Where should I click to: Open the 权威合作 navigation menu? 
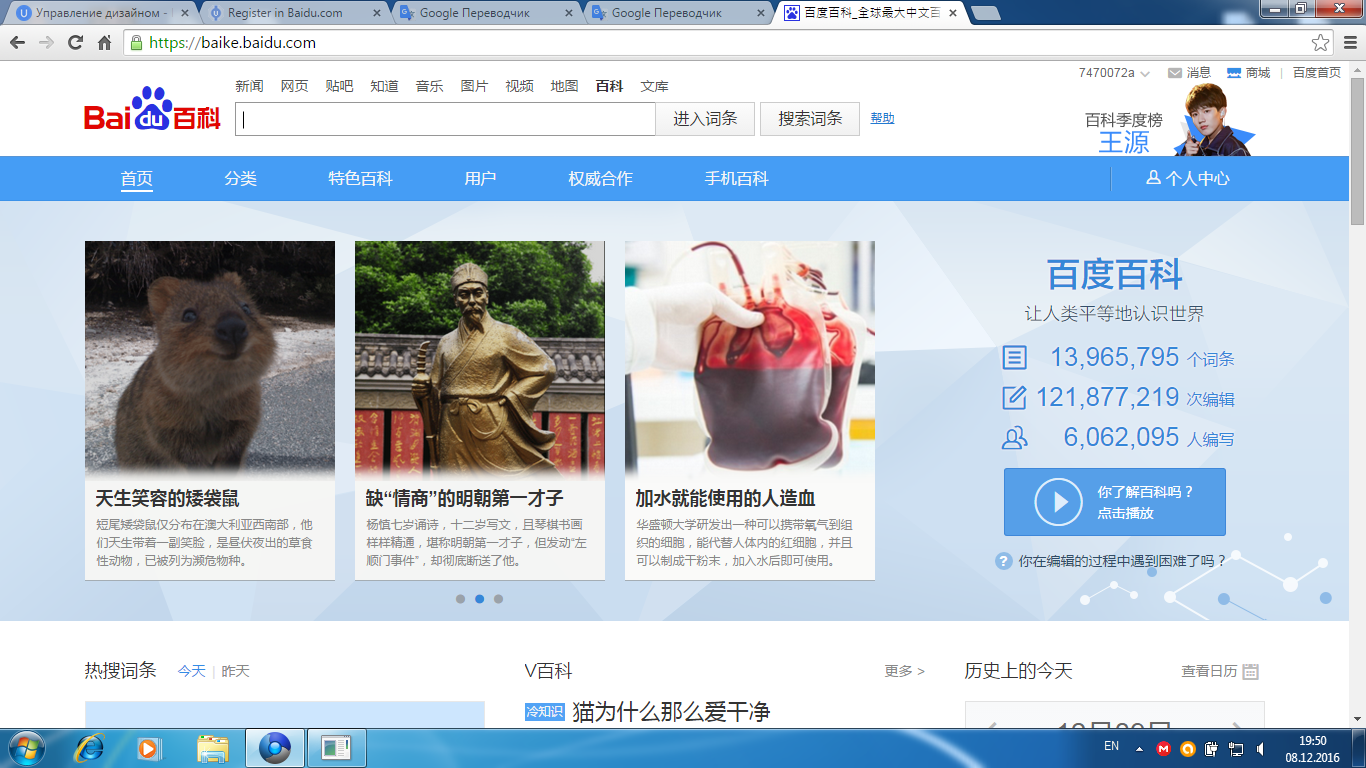[x=601, y=178]
